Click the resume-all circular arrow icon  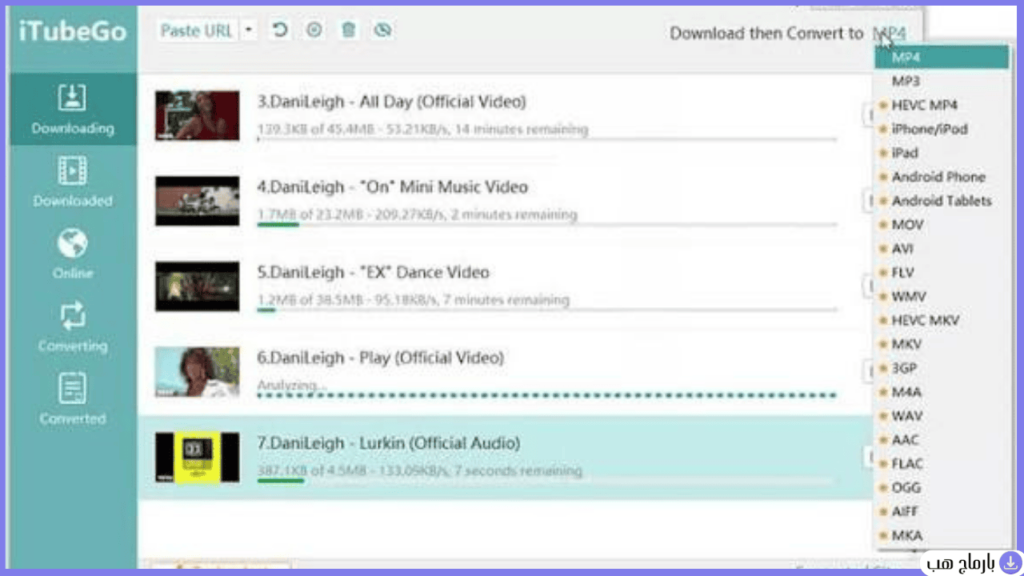[280, 30]
